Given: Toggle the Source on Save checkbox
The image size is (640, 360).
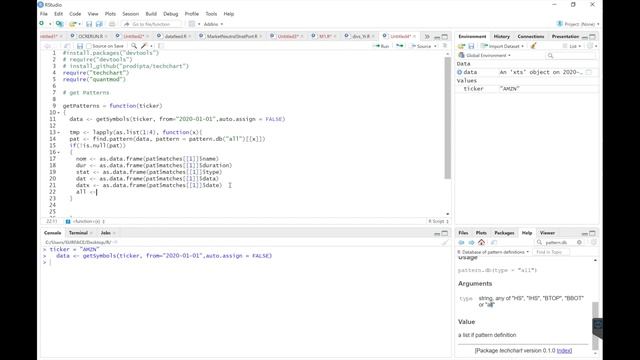Looking at the screenshot, I should tap(89, 46).
